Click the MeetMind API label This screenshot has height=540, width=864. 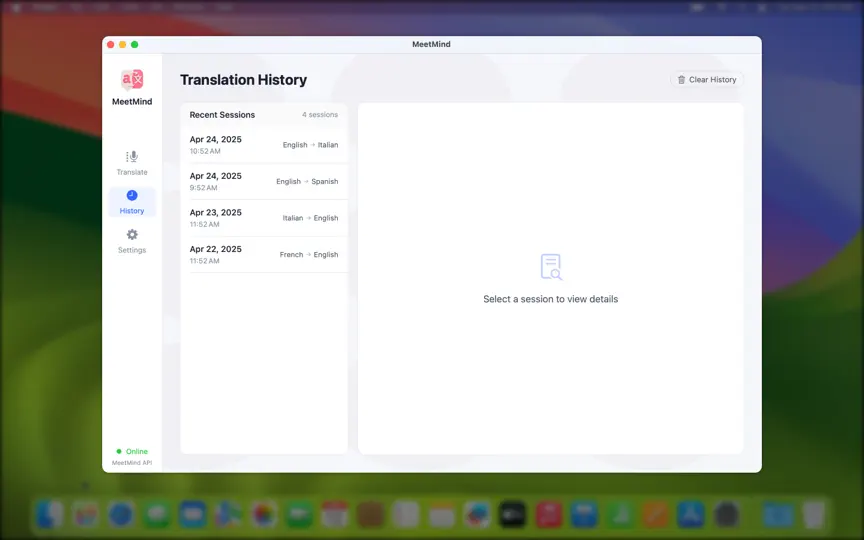[132, 463]
